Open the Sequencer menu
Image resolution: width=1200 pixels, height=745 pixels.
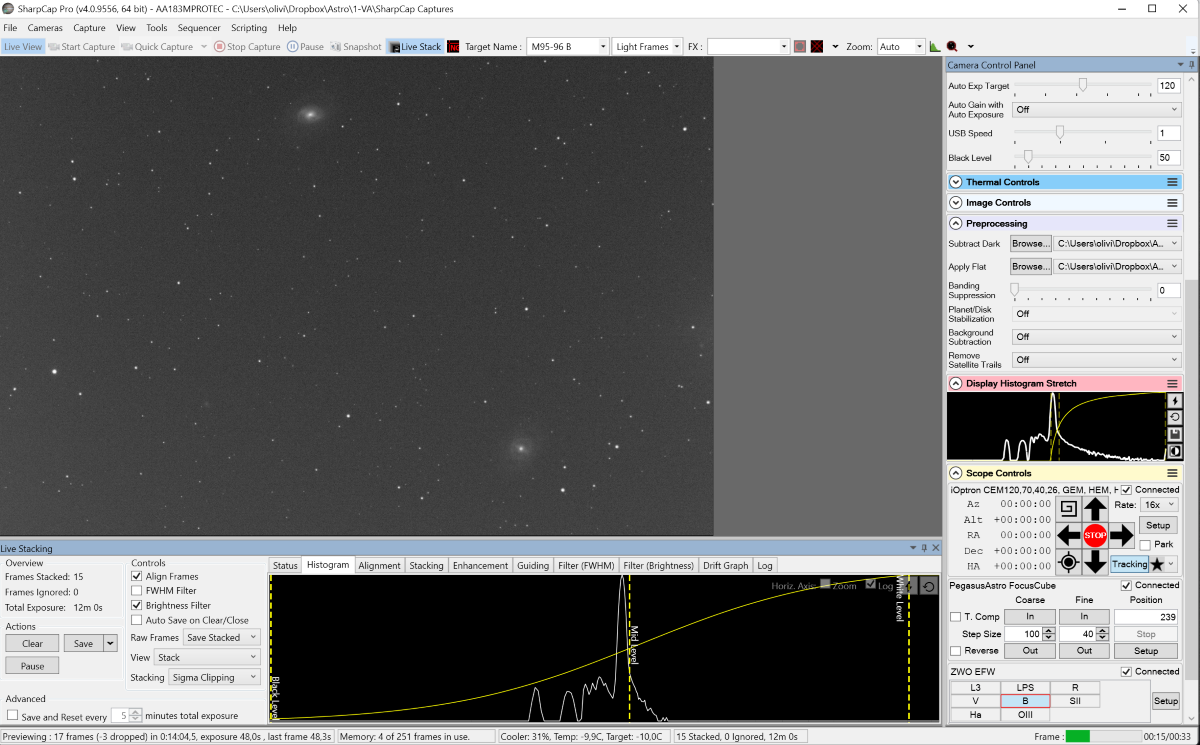click(x=199, y=28)
